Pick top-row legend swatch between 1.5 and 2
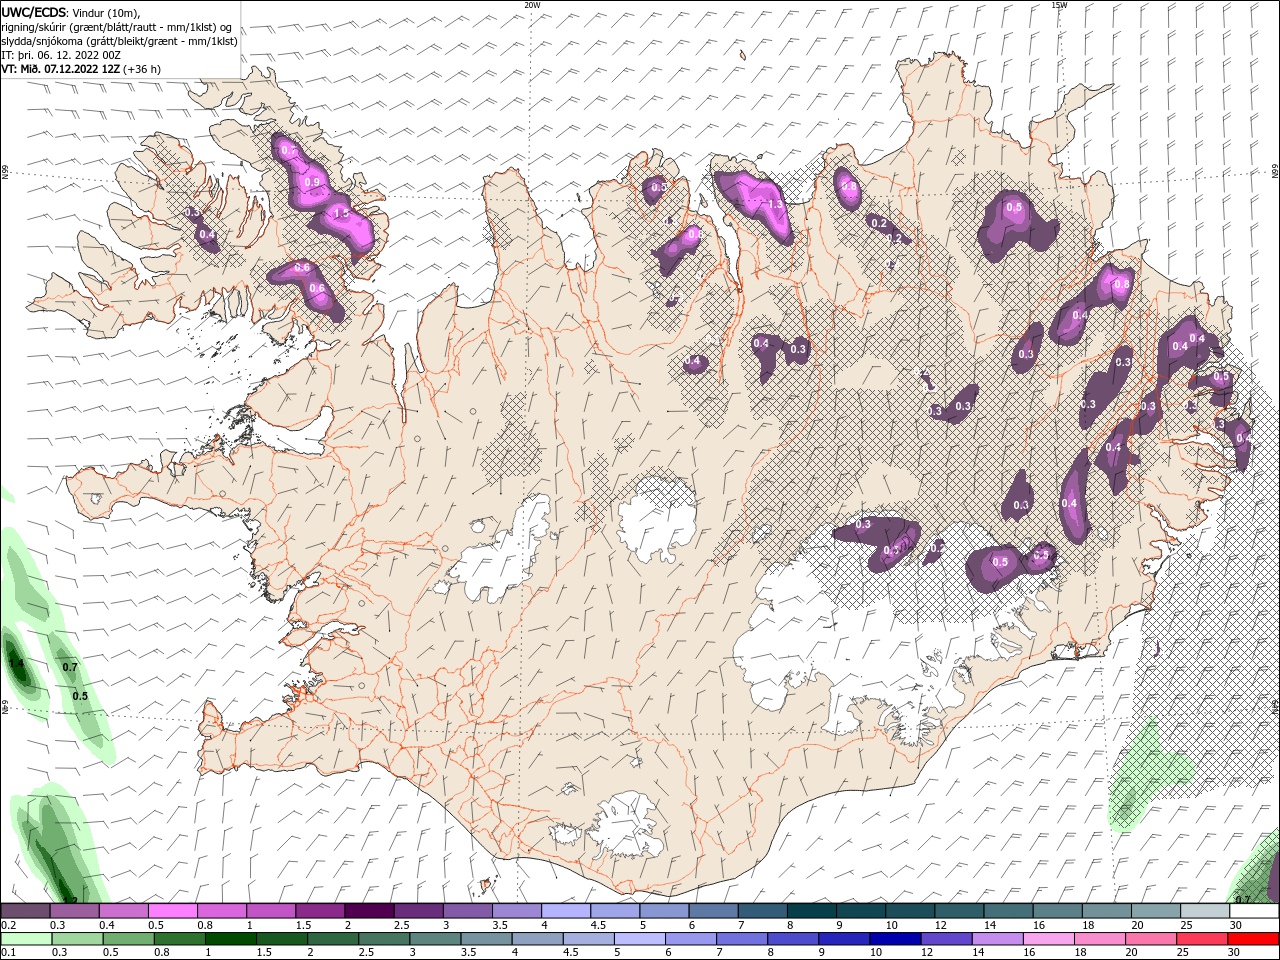Image resolution: width=1280 pixels, height=960 pixels. click(x=319, y=911)
